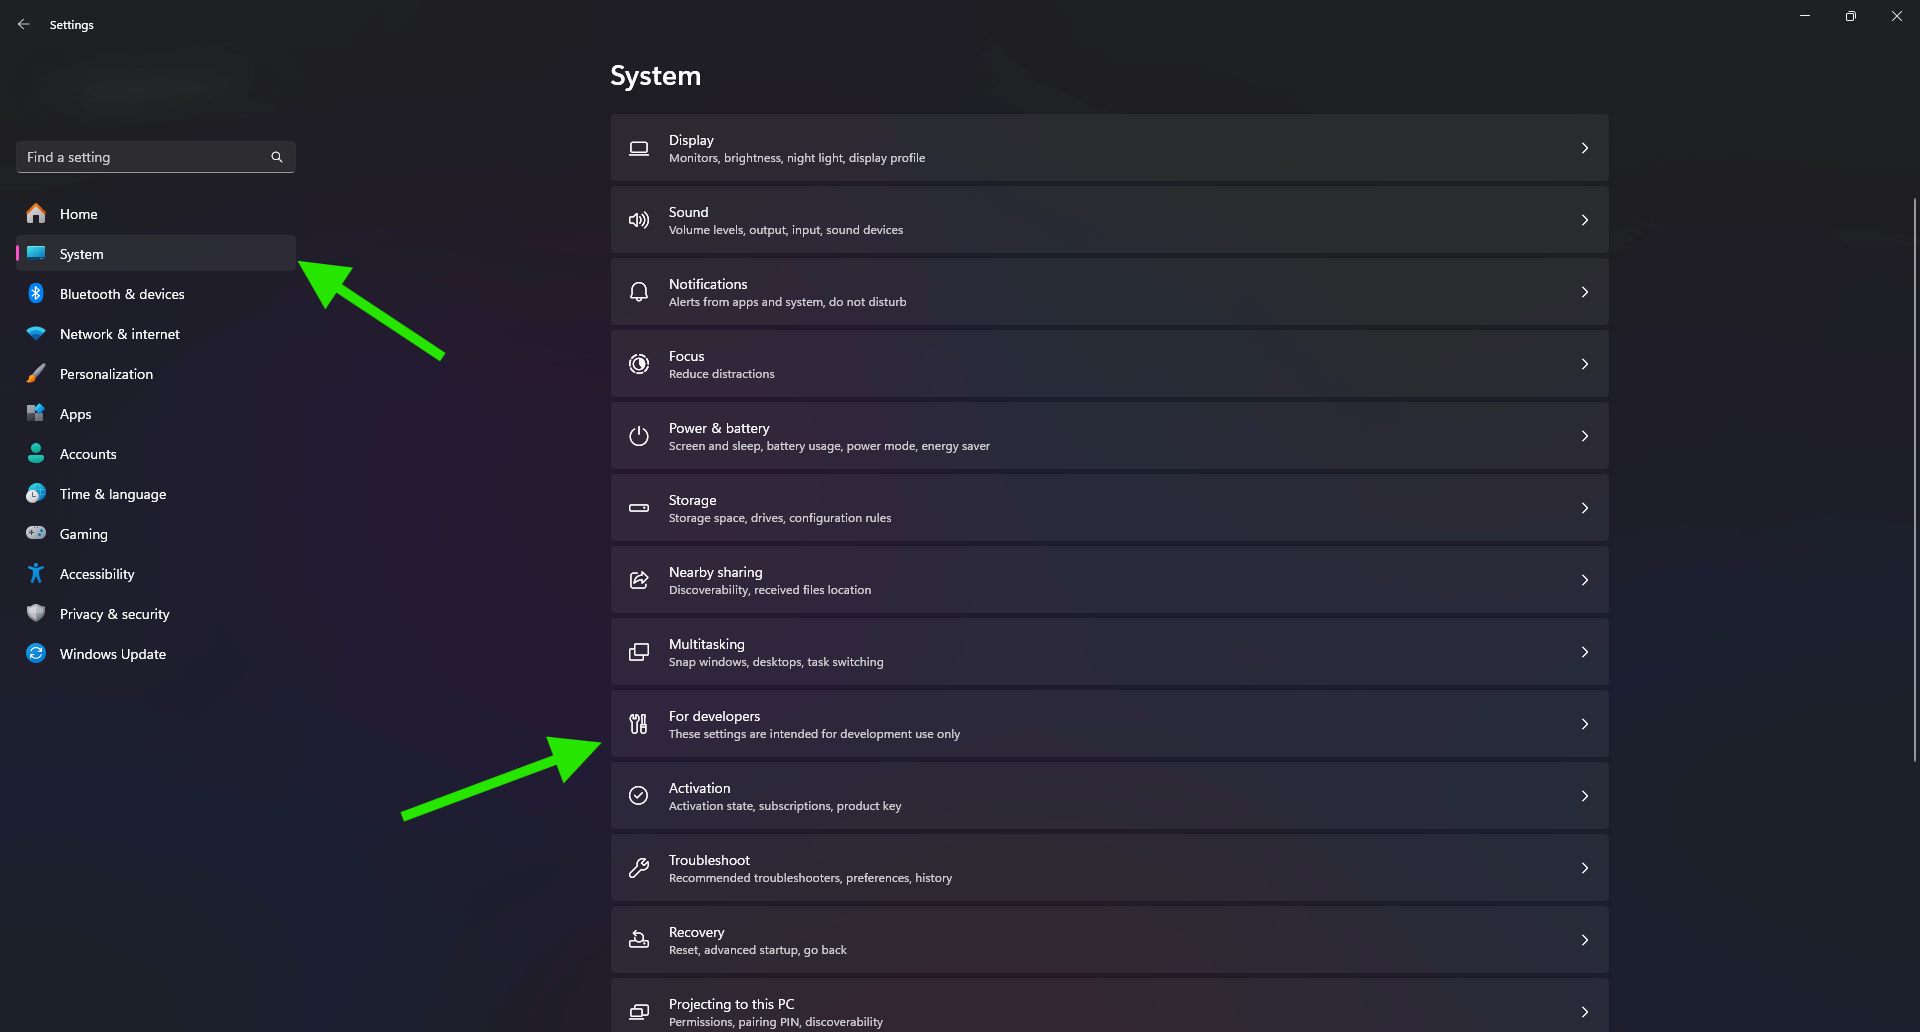Click the Windows Update refresh icon
1920x1032 pixels.
pos(36,653)
